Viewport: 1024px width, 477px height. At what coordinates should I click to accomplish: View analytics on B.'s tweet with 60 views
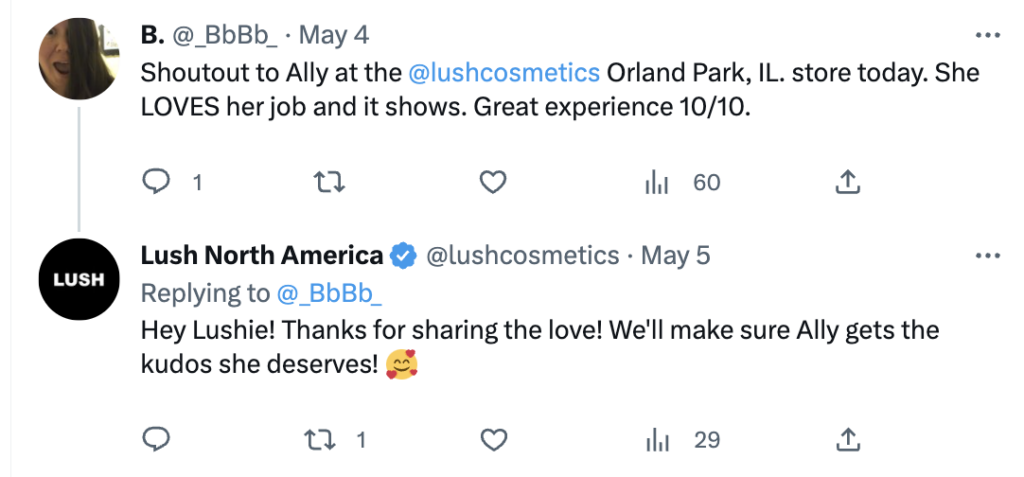[x=658, y=182]
